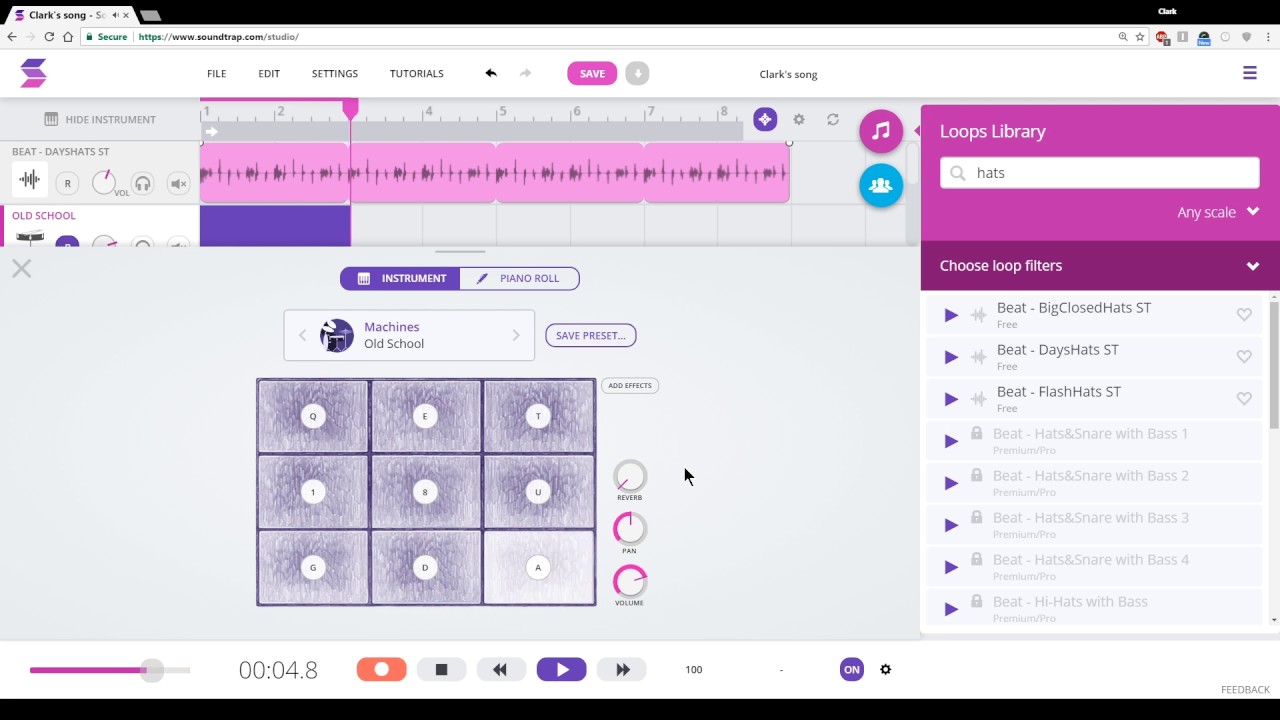Tap the drum pad E
This screenshot has width=1280, height=720.
(425, 416)
